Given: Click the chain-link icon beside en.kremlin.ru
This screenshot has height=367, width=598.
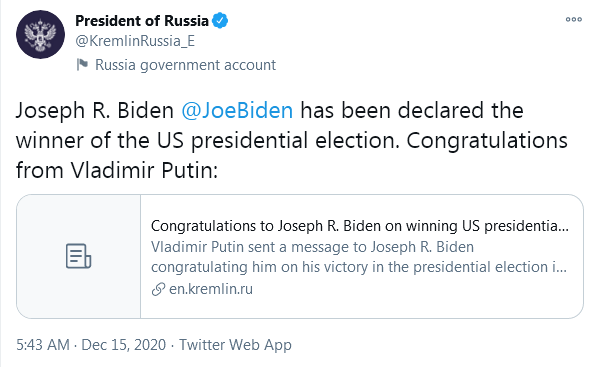Looking at the screenshot, I should coord(158,289).
